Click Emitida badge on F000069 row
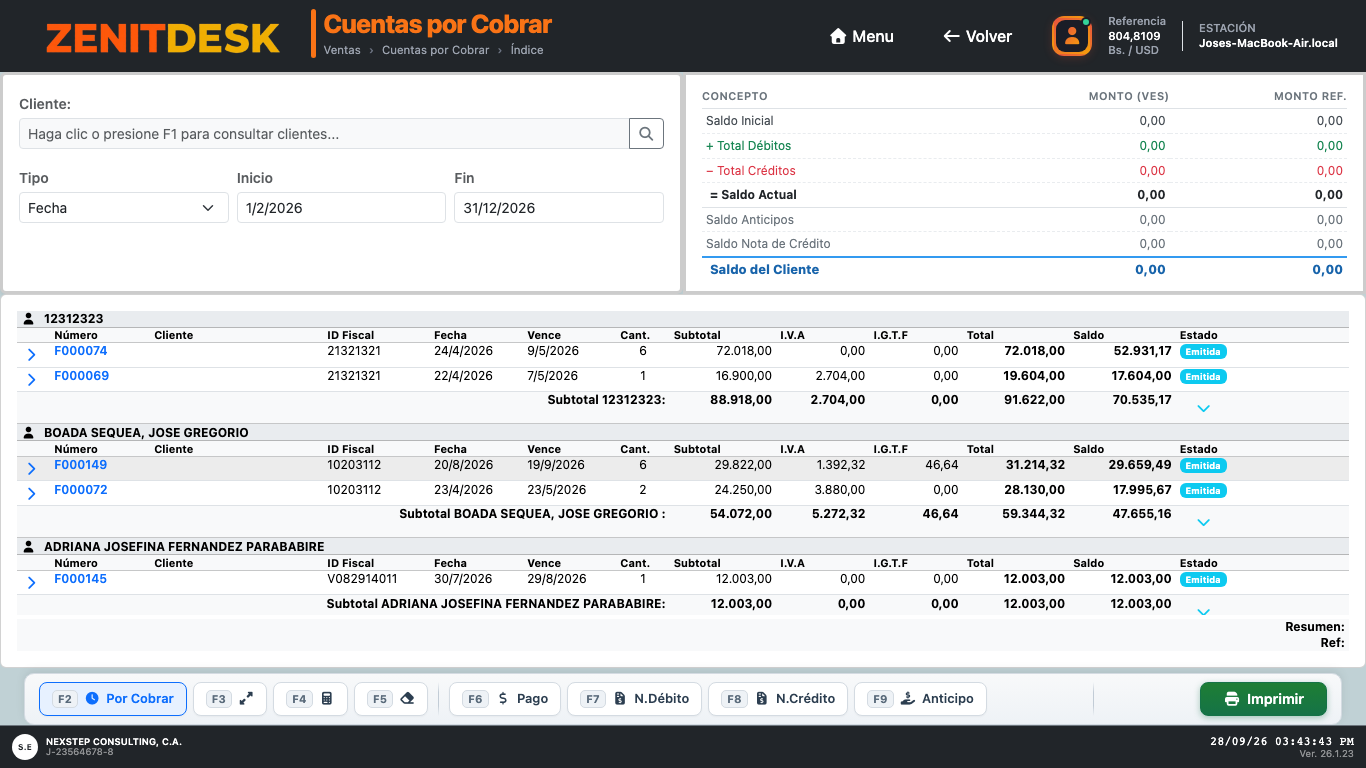The image size is (1366, 768). coord(1203,377)
